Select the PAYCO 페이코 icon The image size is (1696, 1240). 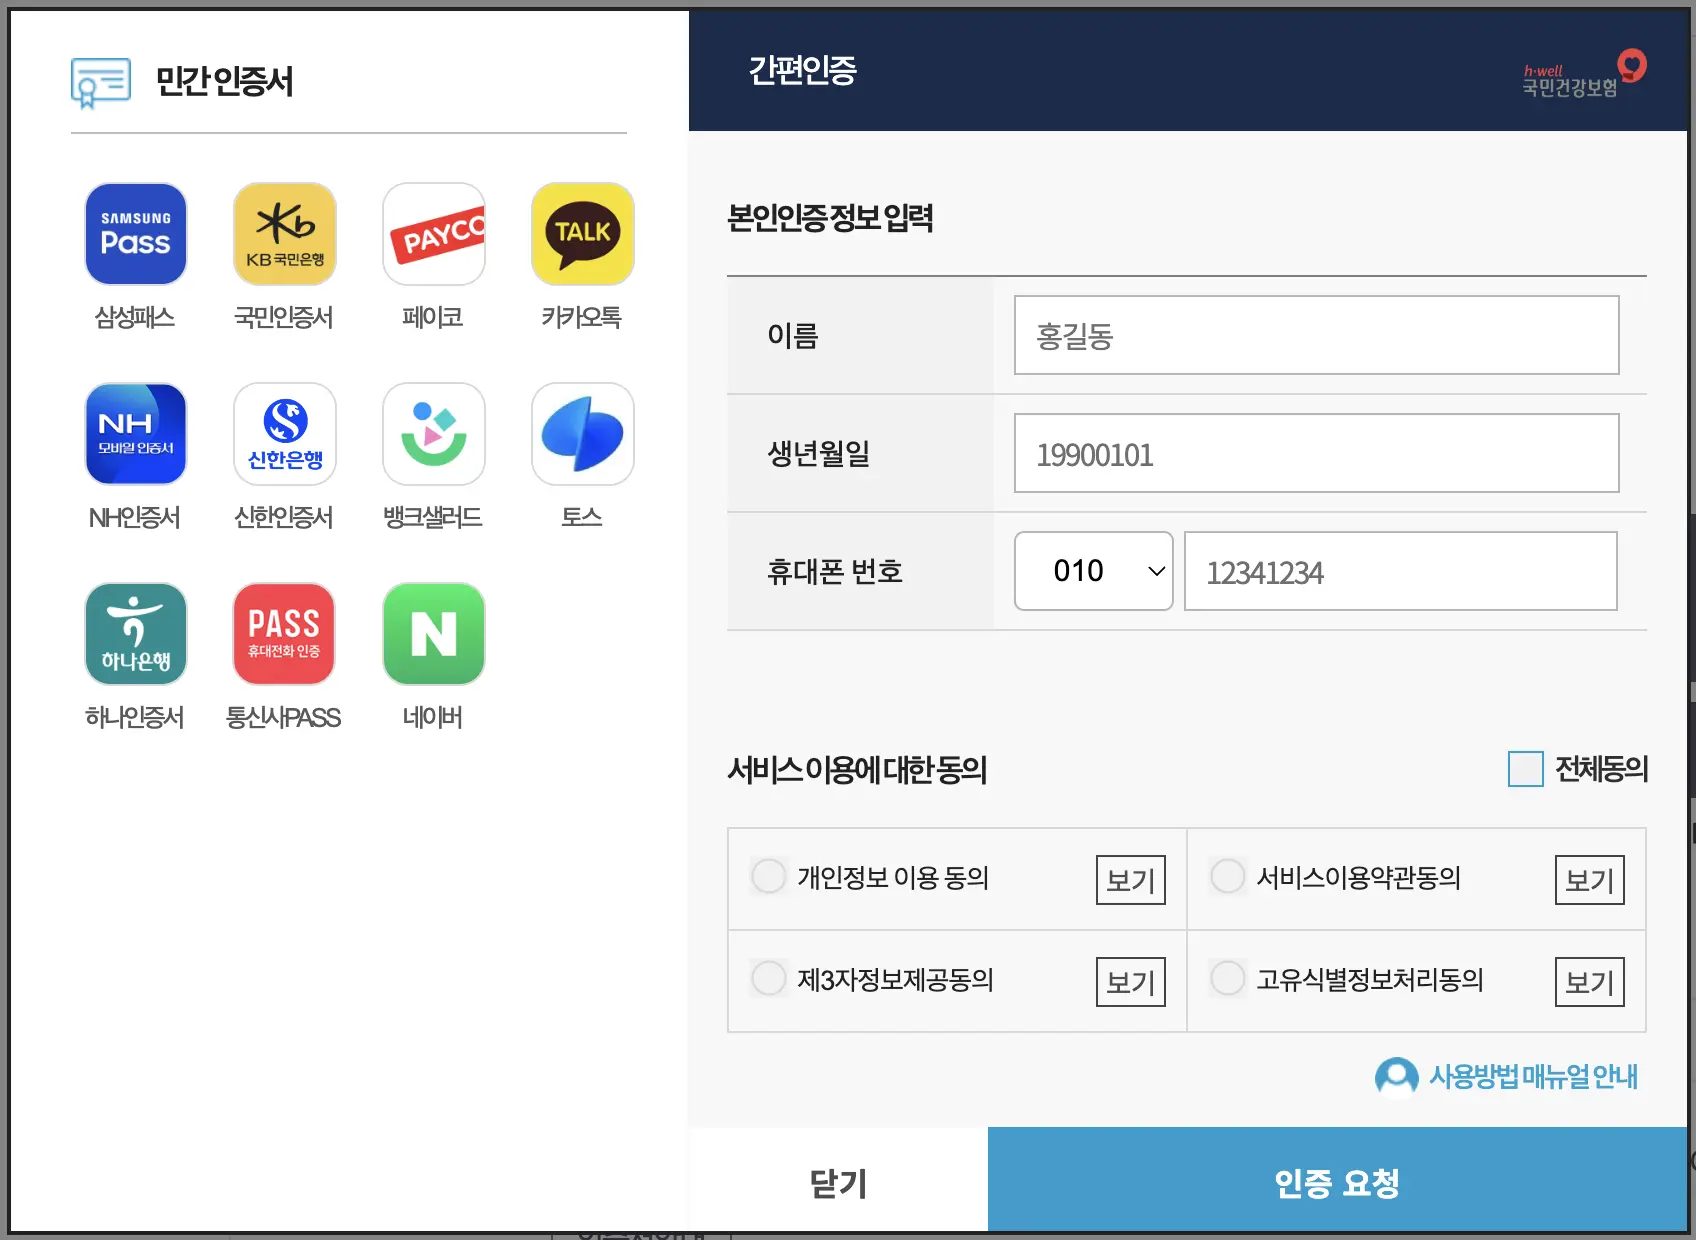tap(434, 234)
